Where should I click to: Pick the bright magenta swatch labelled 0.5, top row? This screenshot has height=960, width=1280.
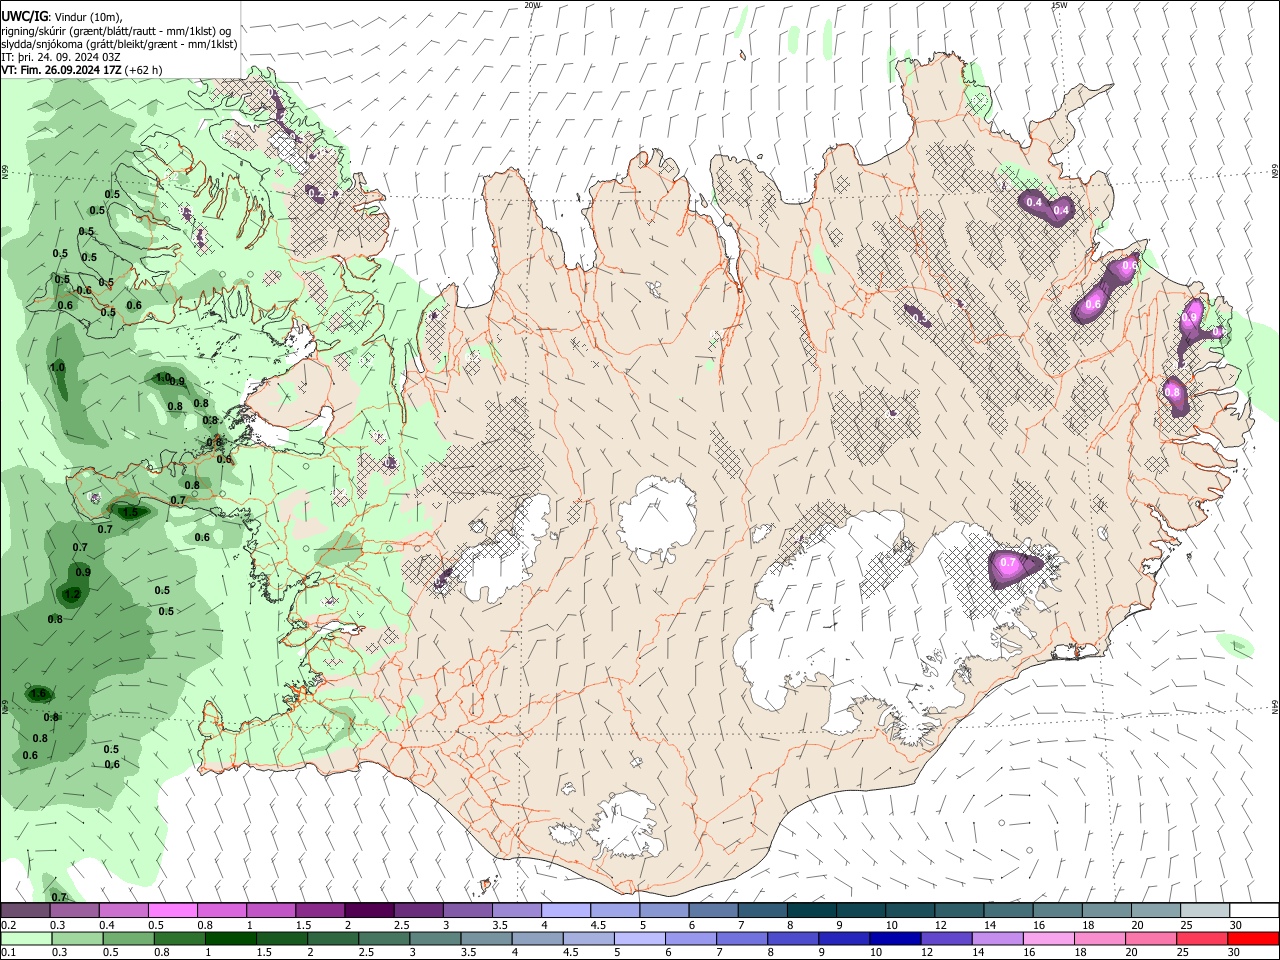172,910
